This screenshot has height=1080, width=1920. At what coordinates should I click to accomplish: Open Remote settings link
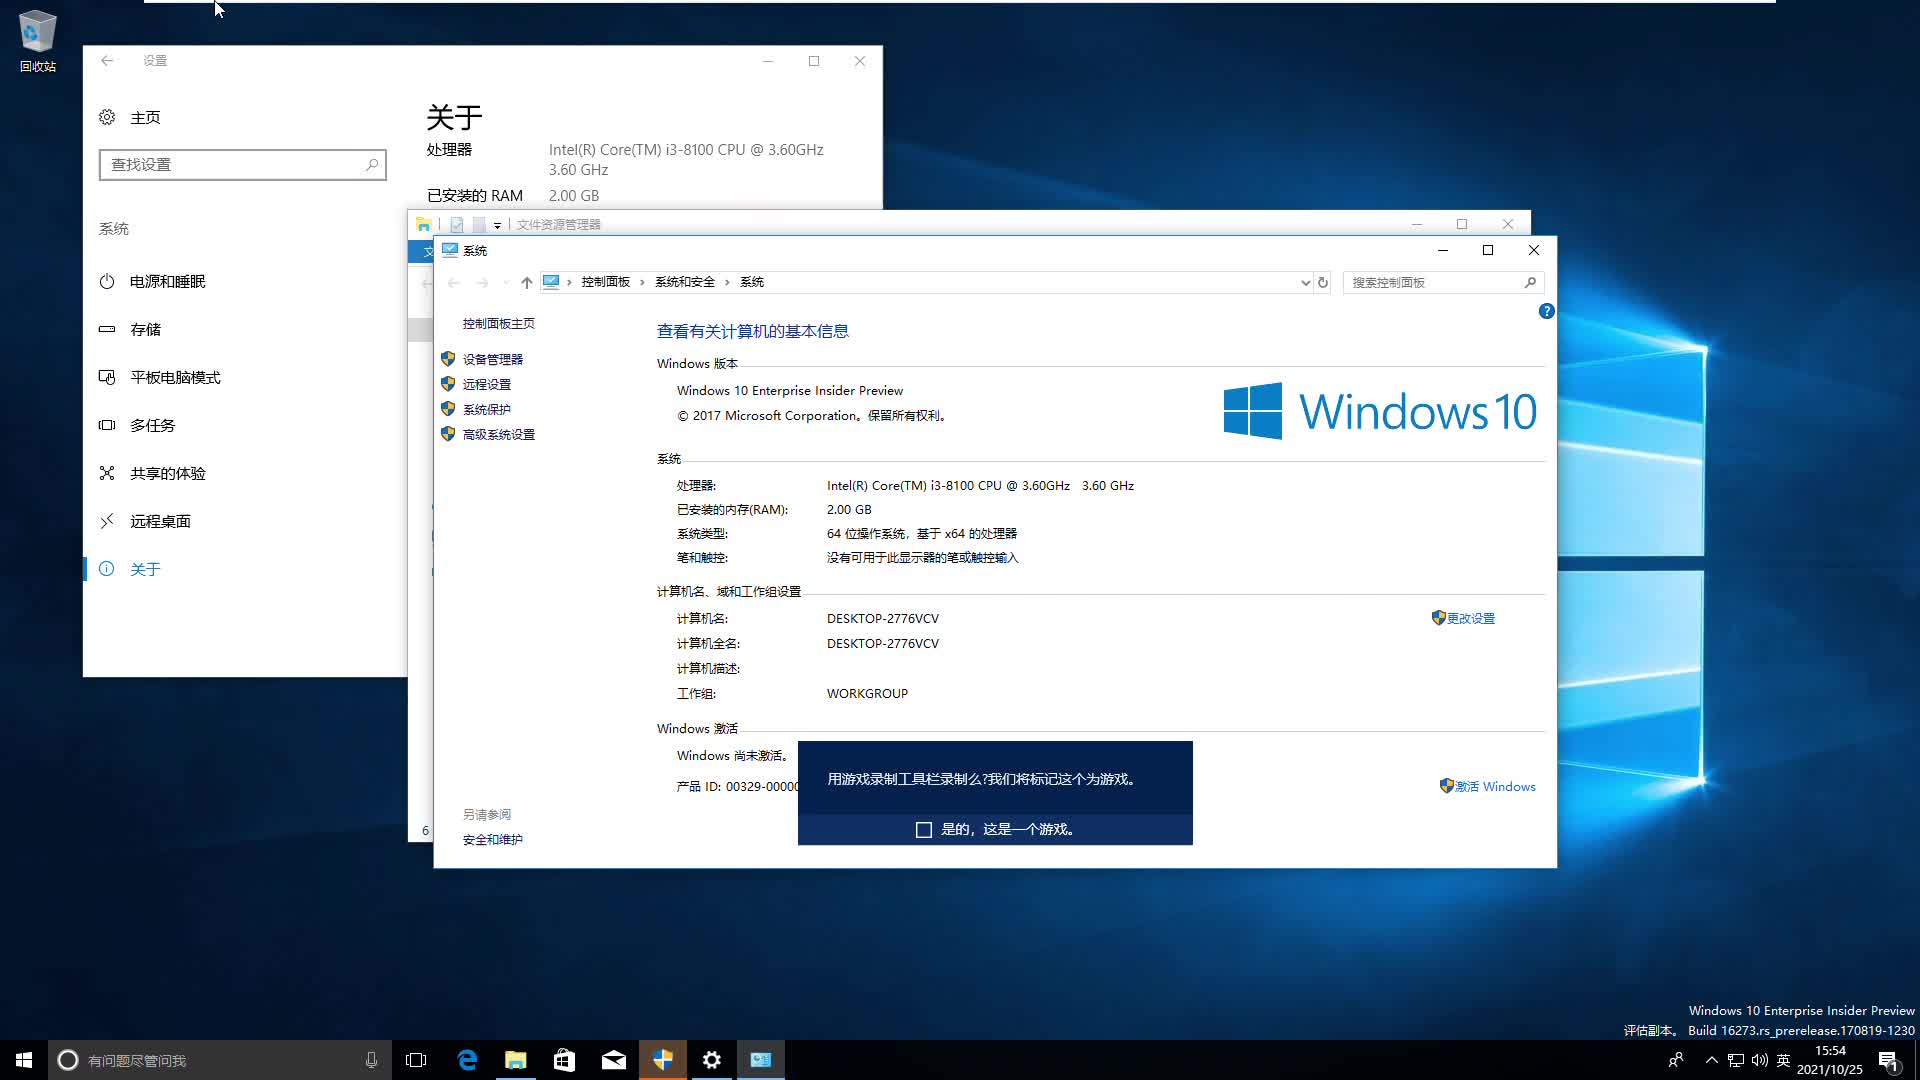pos(486,385)
